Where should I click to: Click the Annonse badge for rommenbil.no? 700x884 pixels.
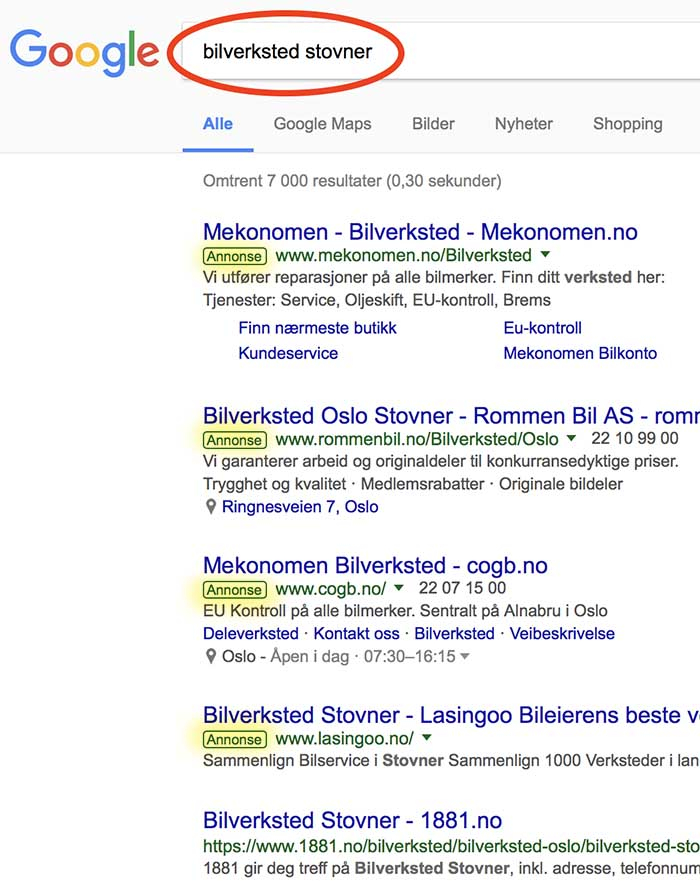coord(235,440)
